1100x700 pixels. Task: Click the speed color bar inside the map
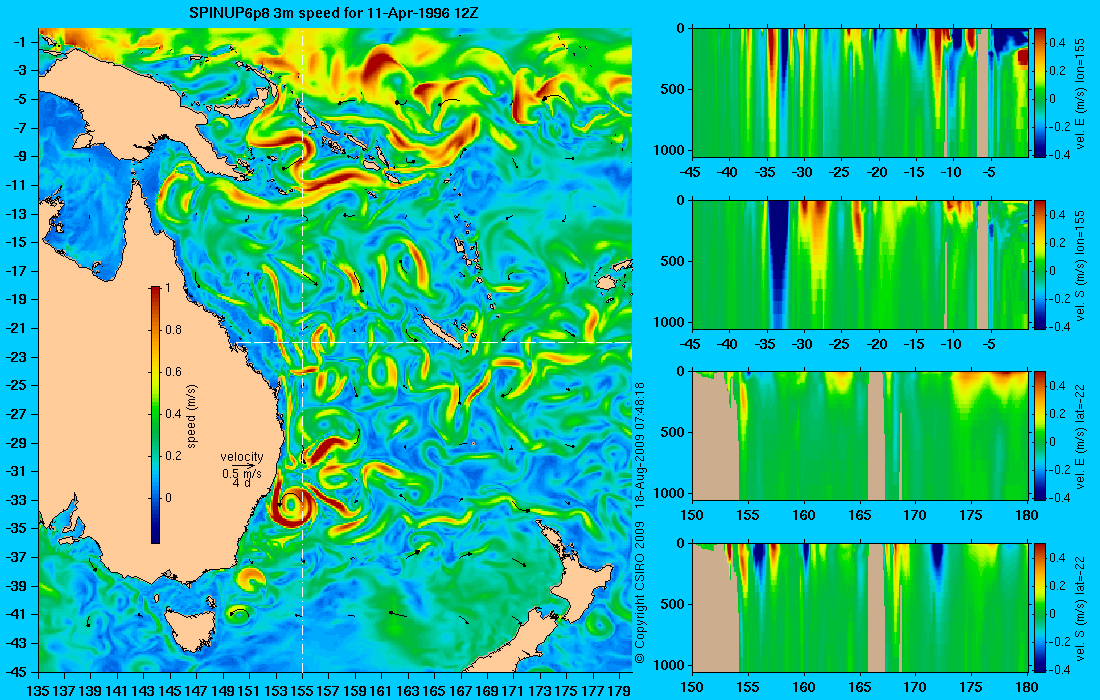[155, 415]
